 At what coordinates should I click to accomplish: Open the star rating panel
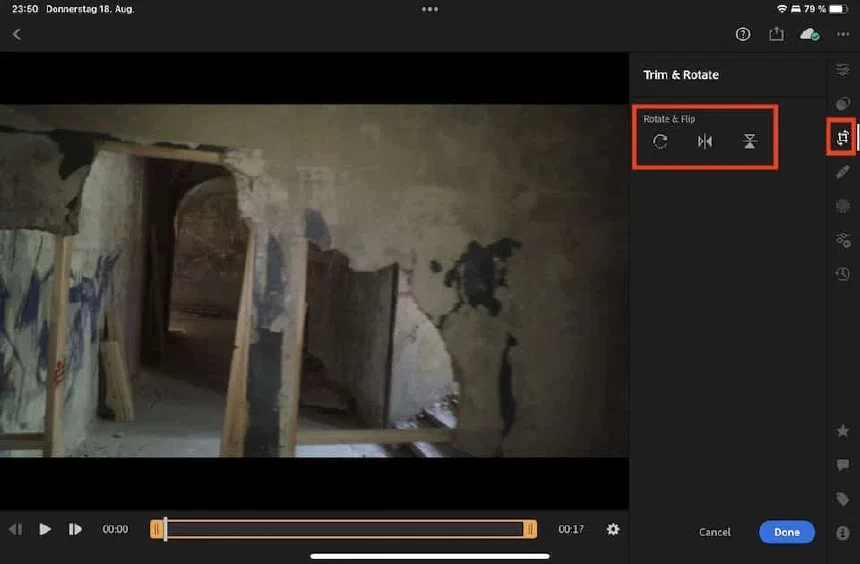click(x=843, y=431)
